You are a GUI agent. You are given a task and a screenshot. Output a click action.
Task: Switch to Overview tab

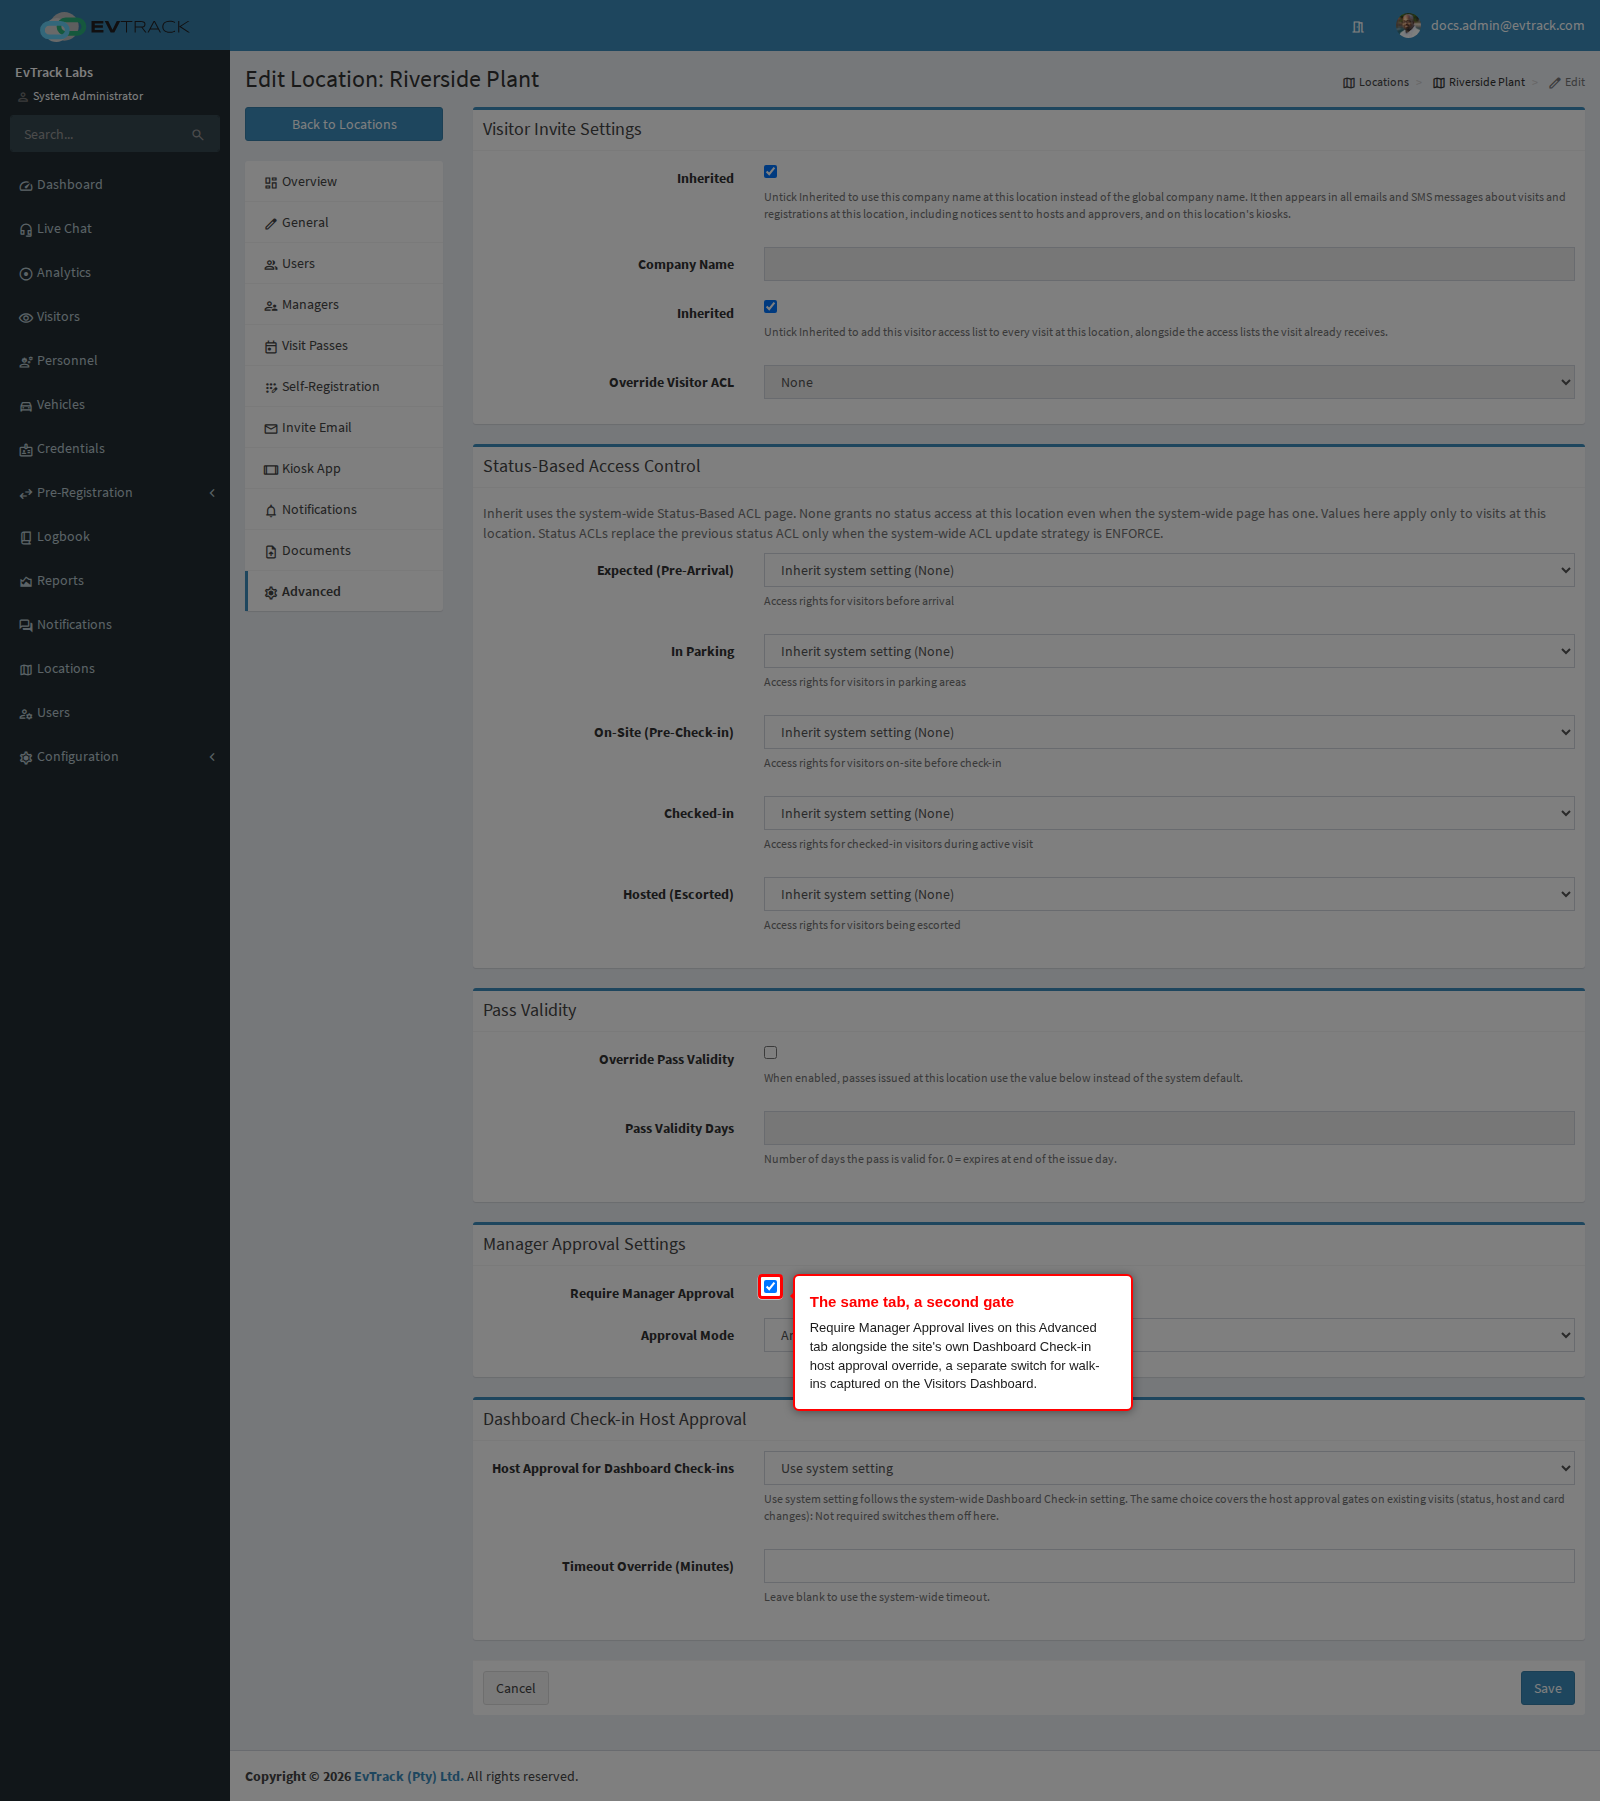[344, 182]
